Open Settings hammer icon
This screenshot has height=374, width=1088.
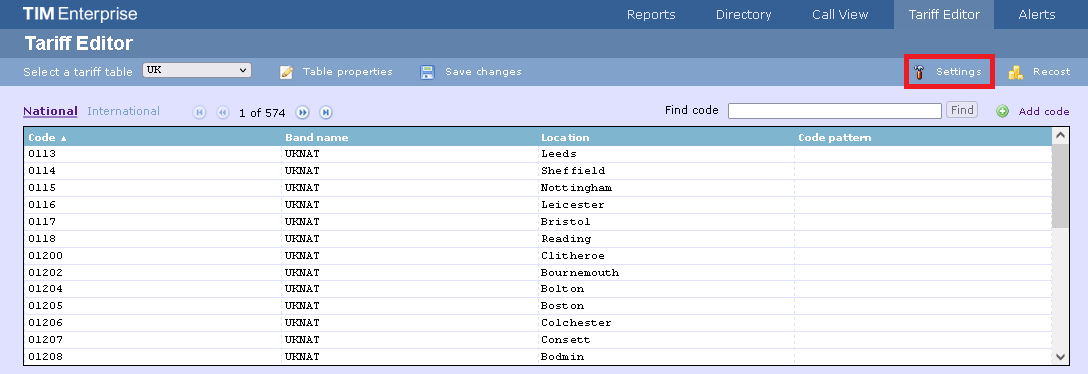920,72
